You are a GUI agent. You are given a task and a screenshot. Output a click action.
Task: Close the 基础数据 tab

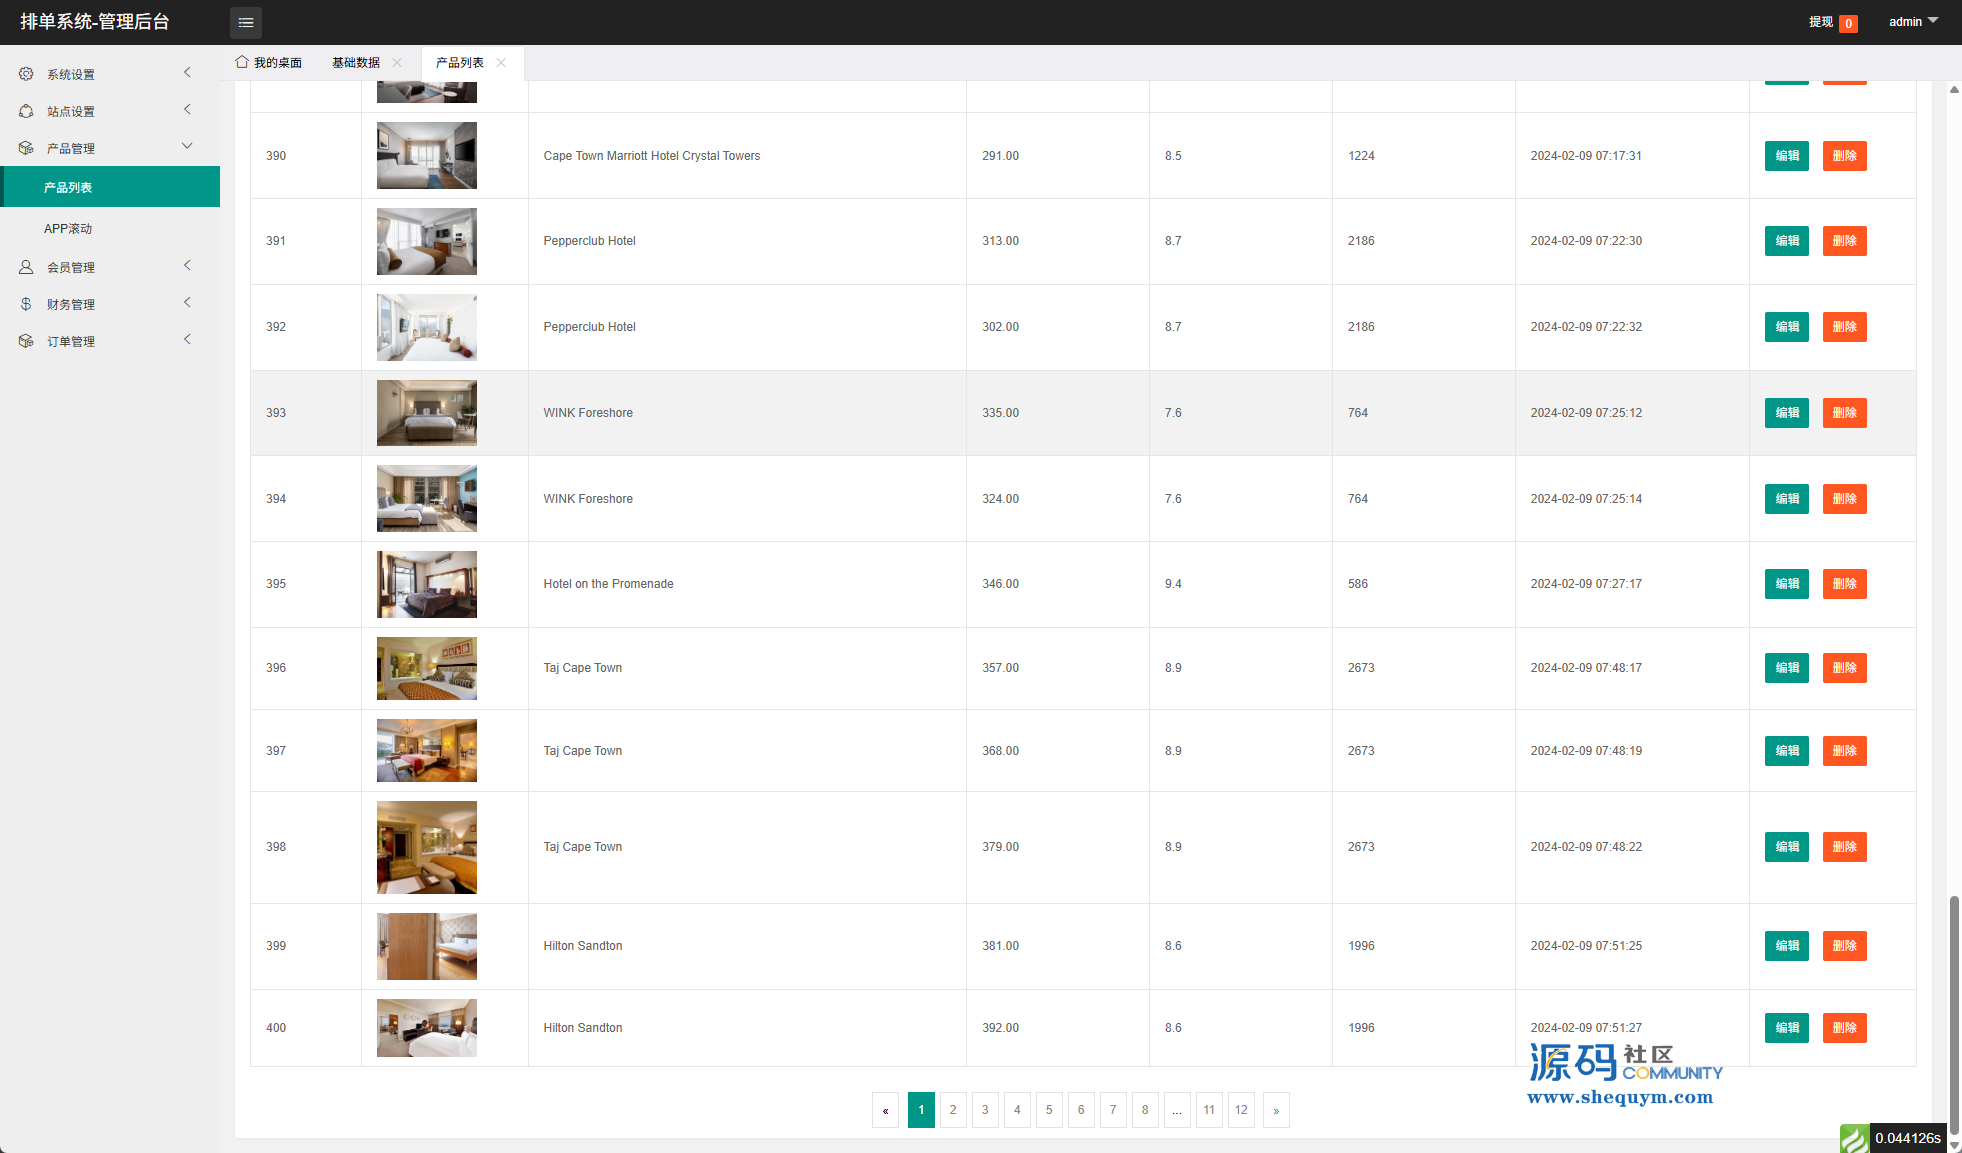[398, 62]
